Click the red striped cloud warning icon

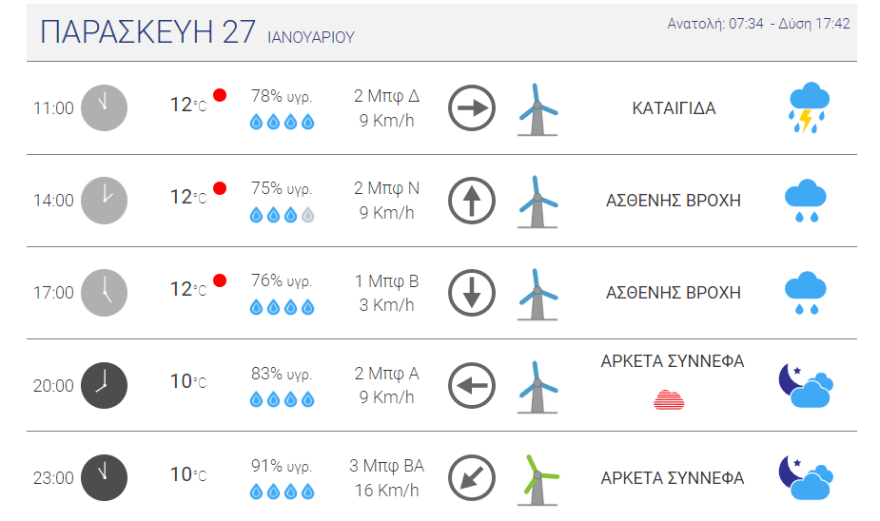pyautogui.click(x=669, y=400)
